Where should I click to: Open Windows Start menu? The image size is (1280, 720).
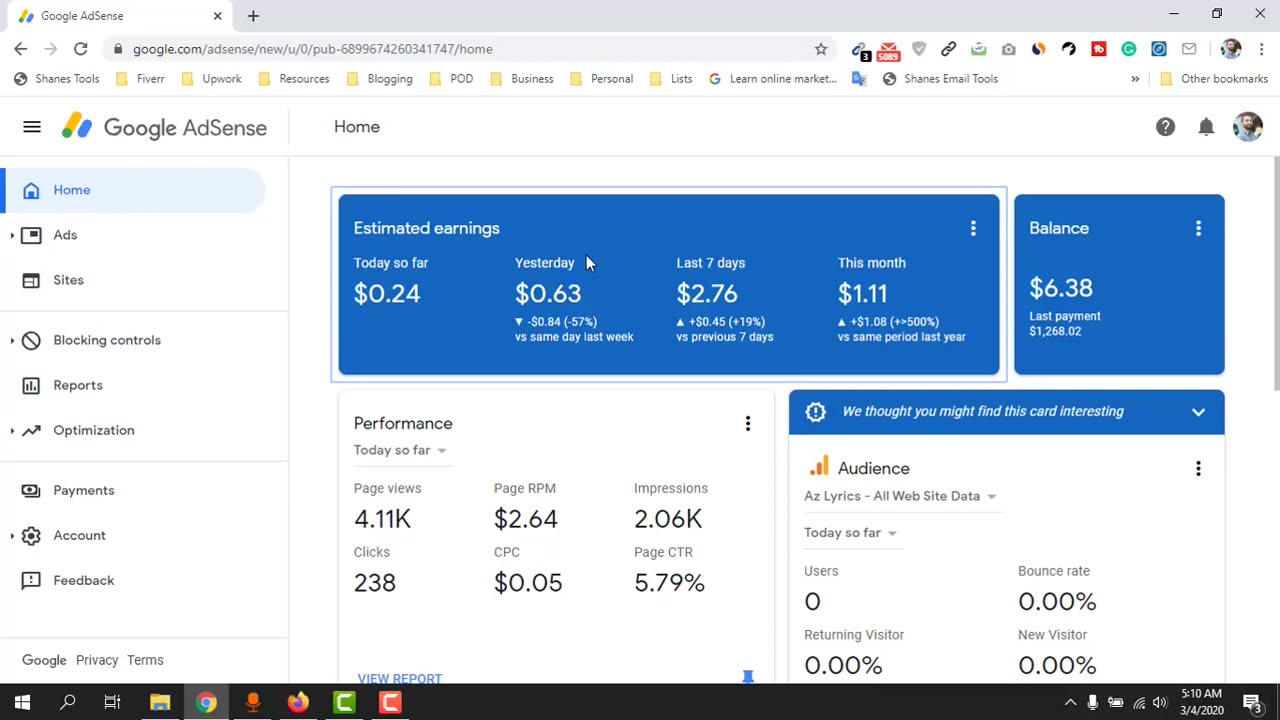[22, 703]
